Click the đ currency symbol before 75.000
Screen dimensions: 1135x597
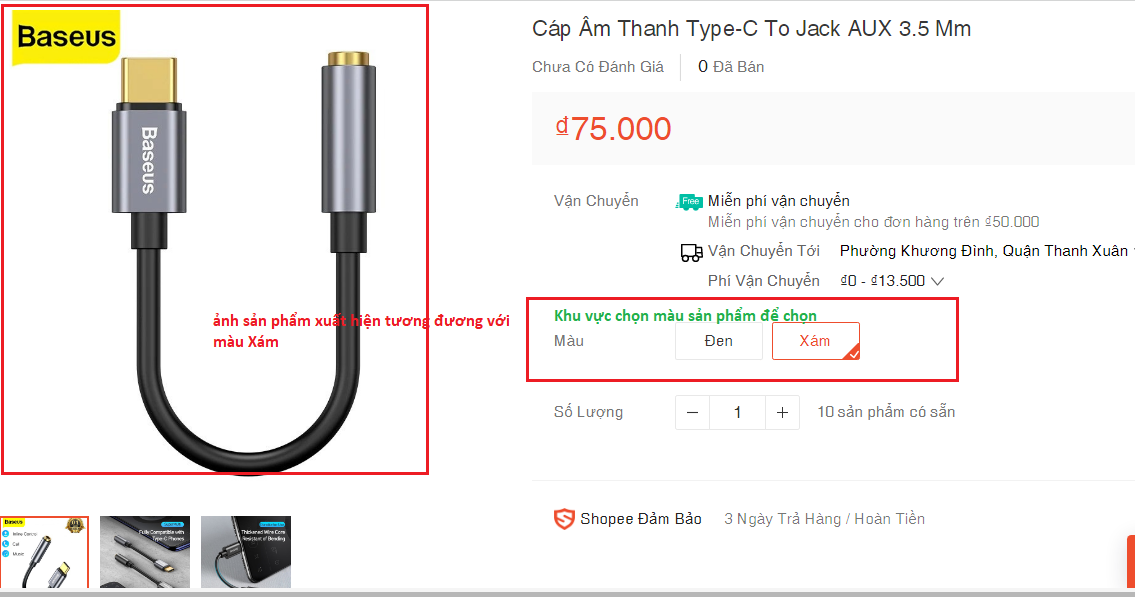[x=562, y=127]
